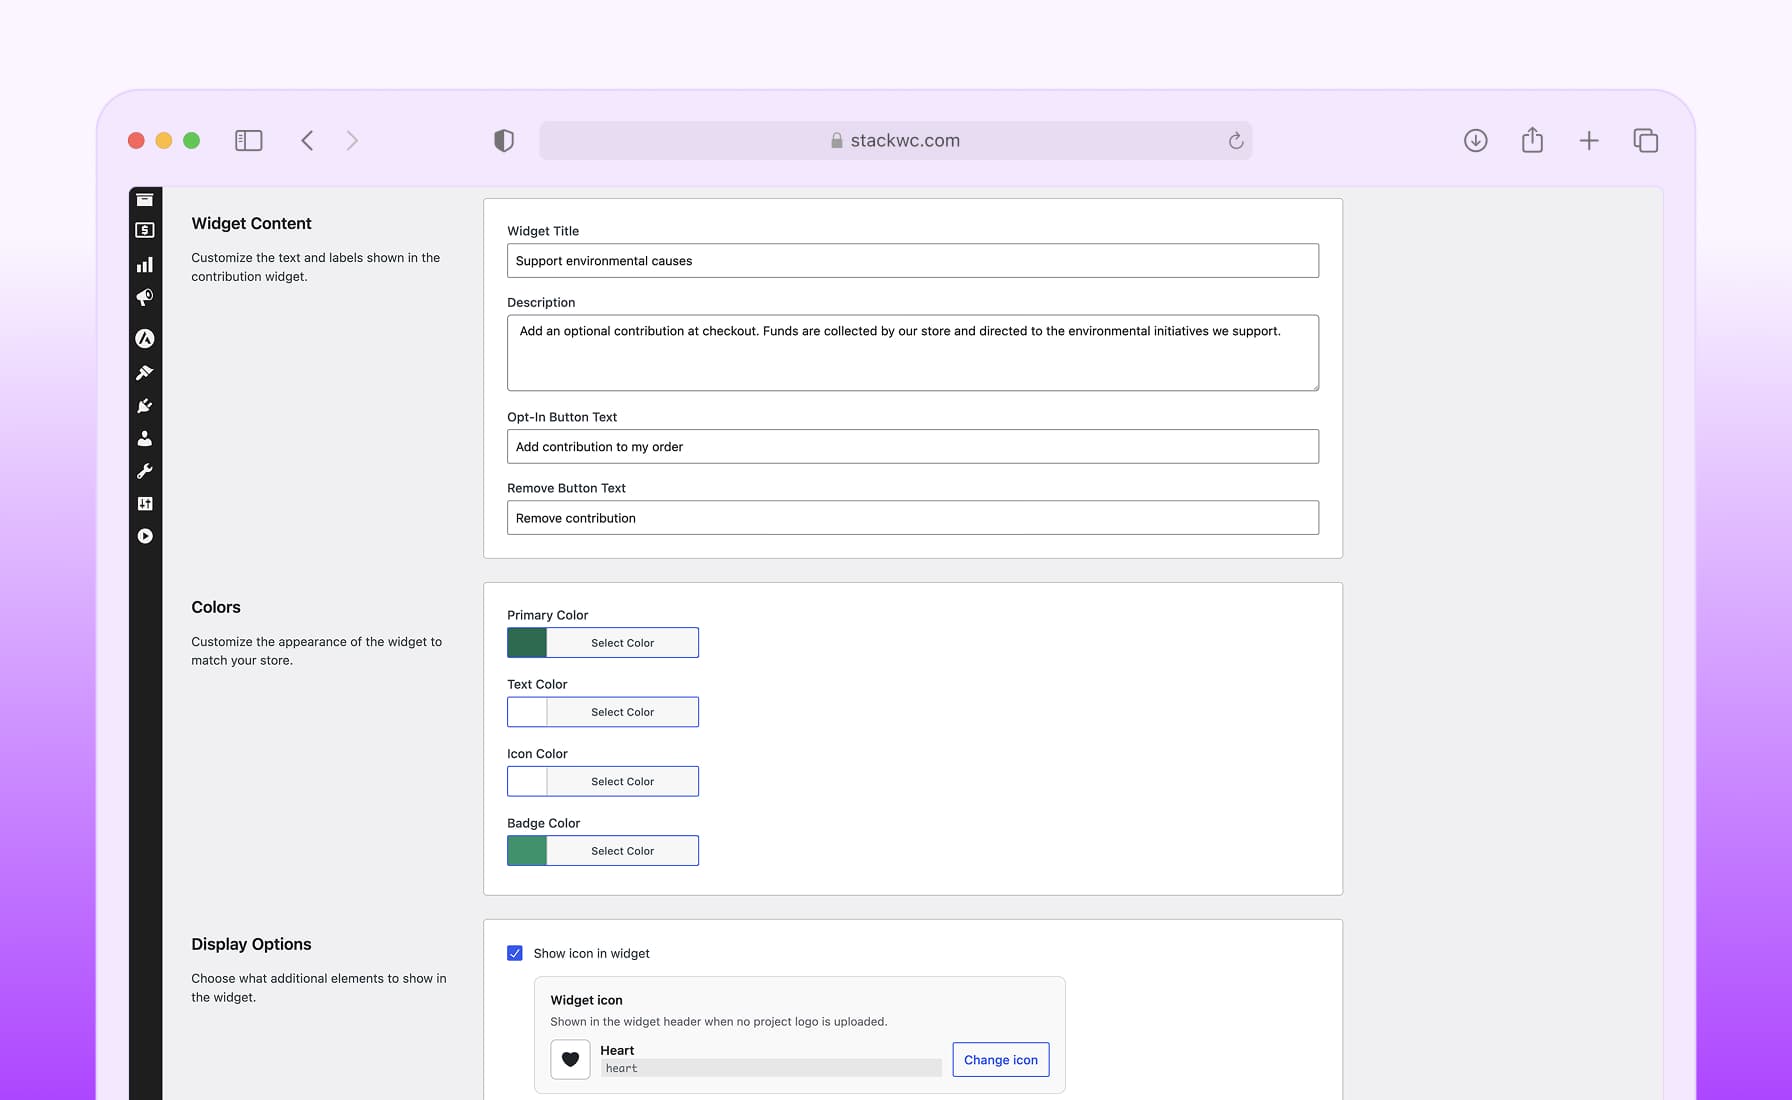Click the browser share icon

(1532, 140)
